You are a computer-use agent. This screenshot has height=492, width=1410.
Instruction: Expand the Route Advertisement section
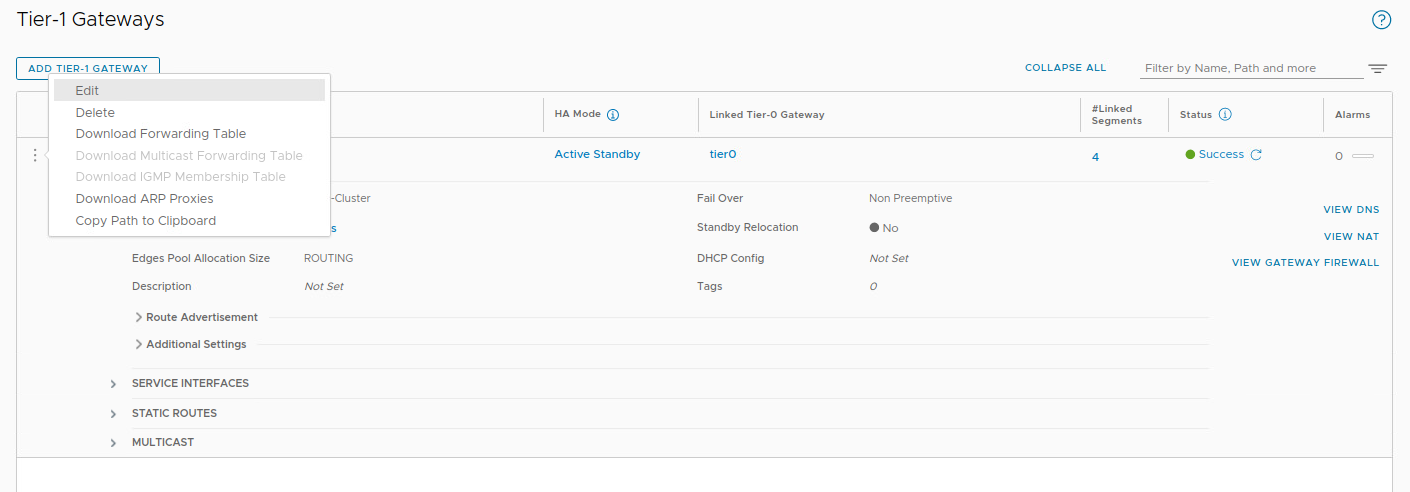coord(139,317)
